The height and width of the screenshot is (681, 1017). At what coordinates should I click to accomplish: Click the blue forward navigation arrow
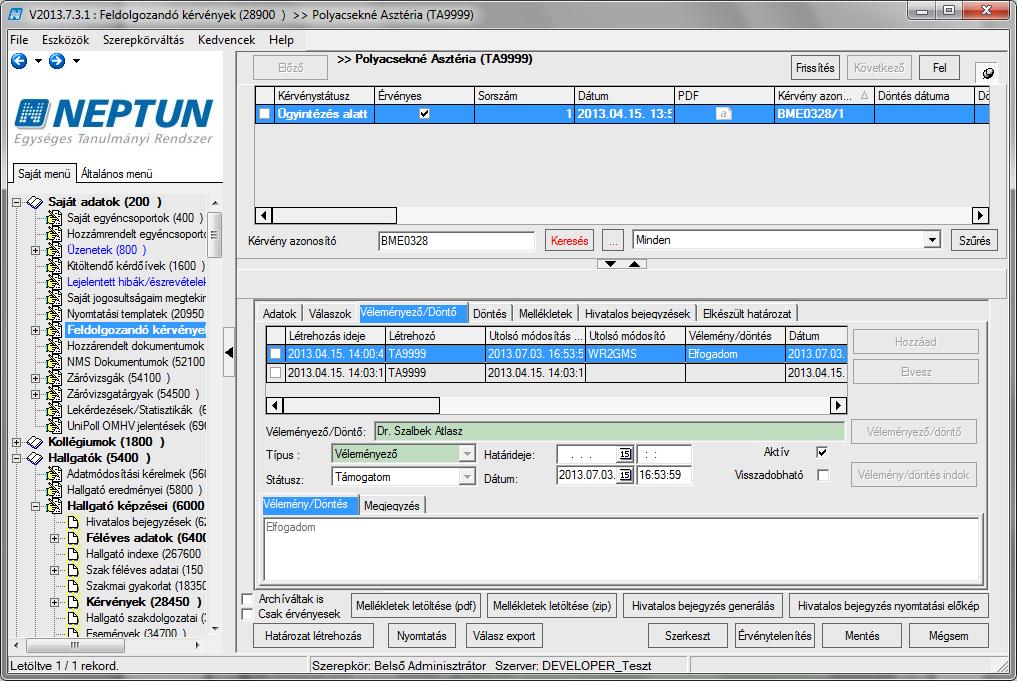57,61
